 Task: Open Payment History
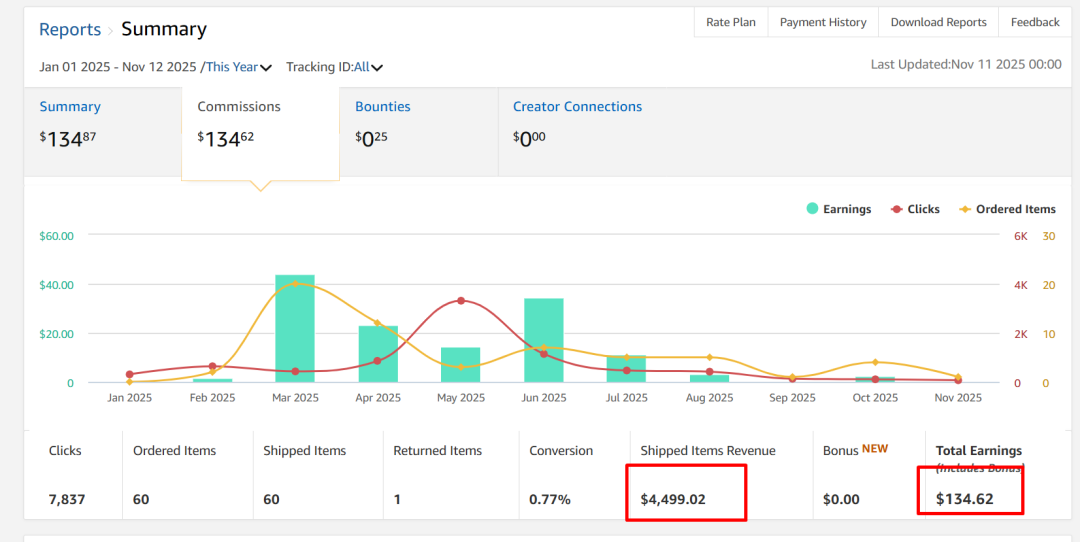tap(823, 23)
